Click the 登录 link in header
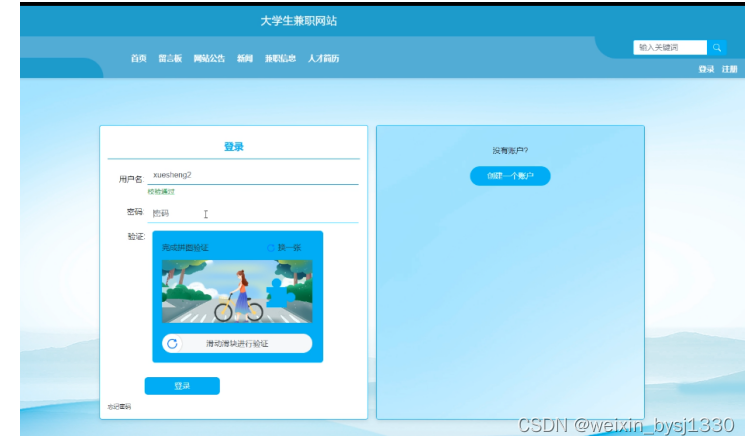Viewport: 750px width, 445px height. click(x=706, y=69)
